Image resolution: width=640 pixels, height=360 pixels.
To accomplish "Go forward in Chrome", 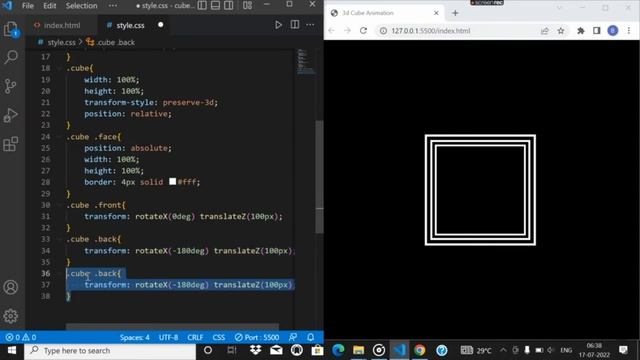I will coord(347,31).
